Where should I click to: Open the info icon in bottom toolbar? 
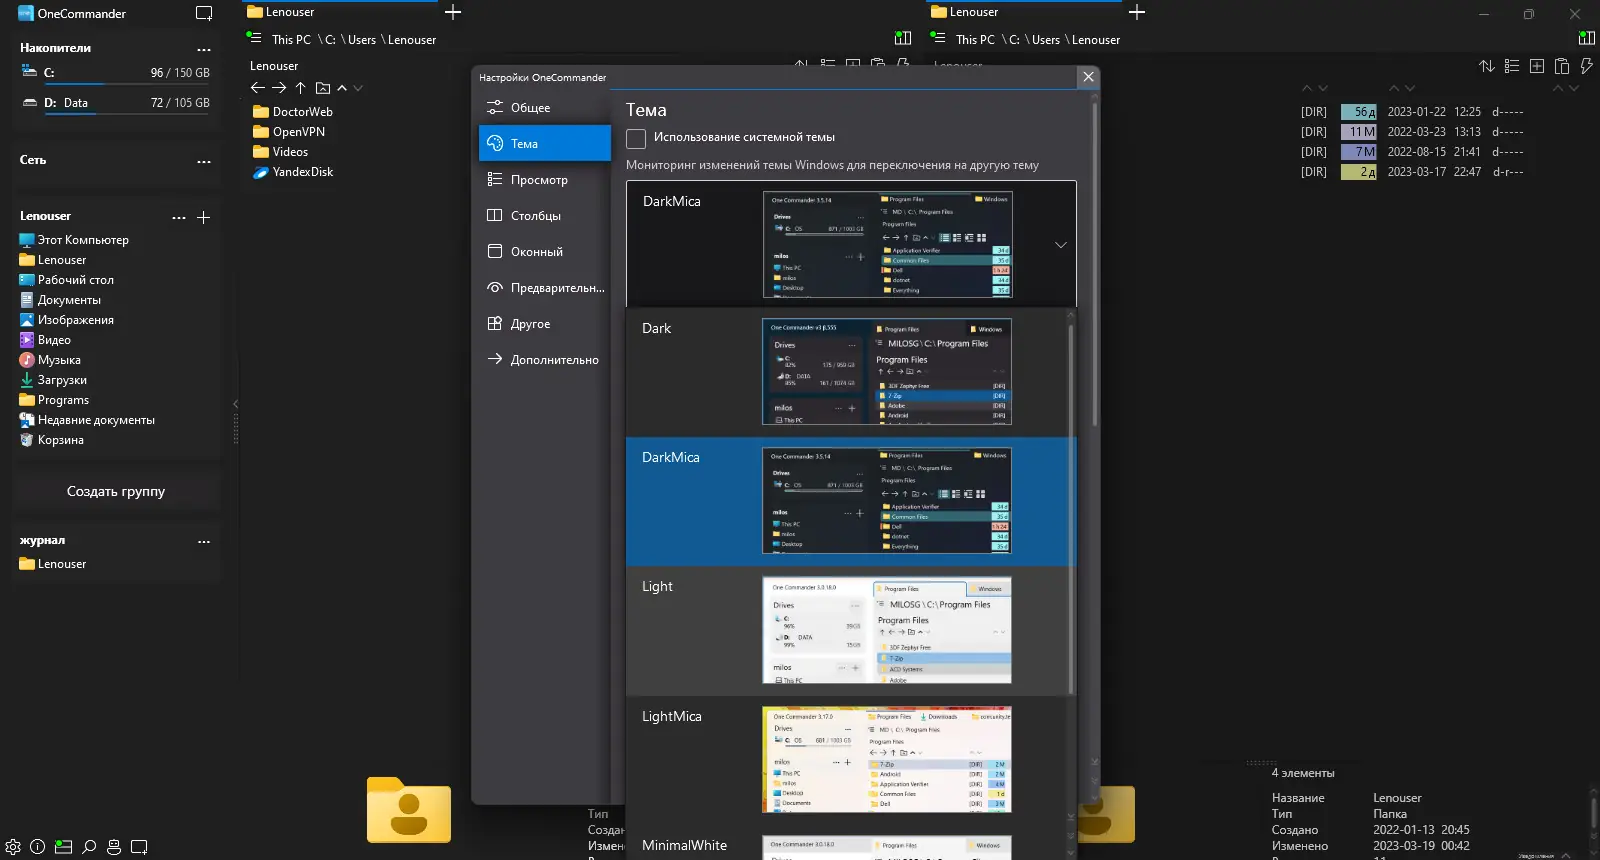[x=38, y=846]
